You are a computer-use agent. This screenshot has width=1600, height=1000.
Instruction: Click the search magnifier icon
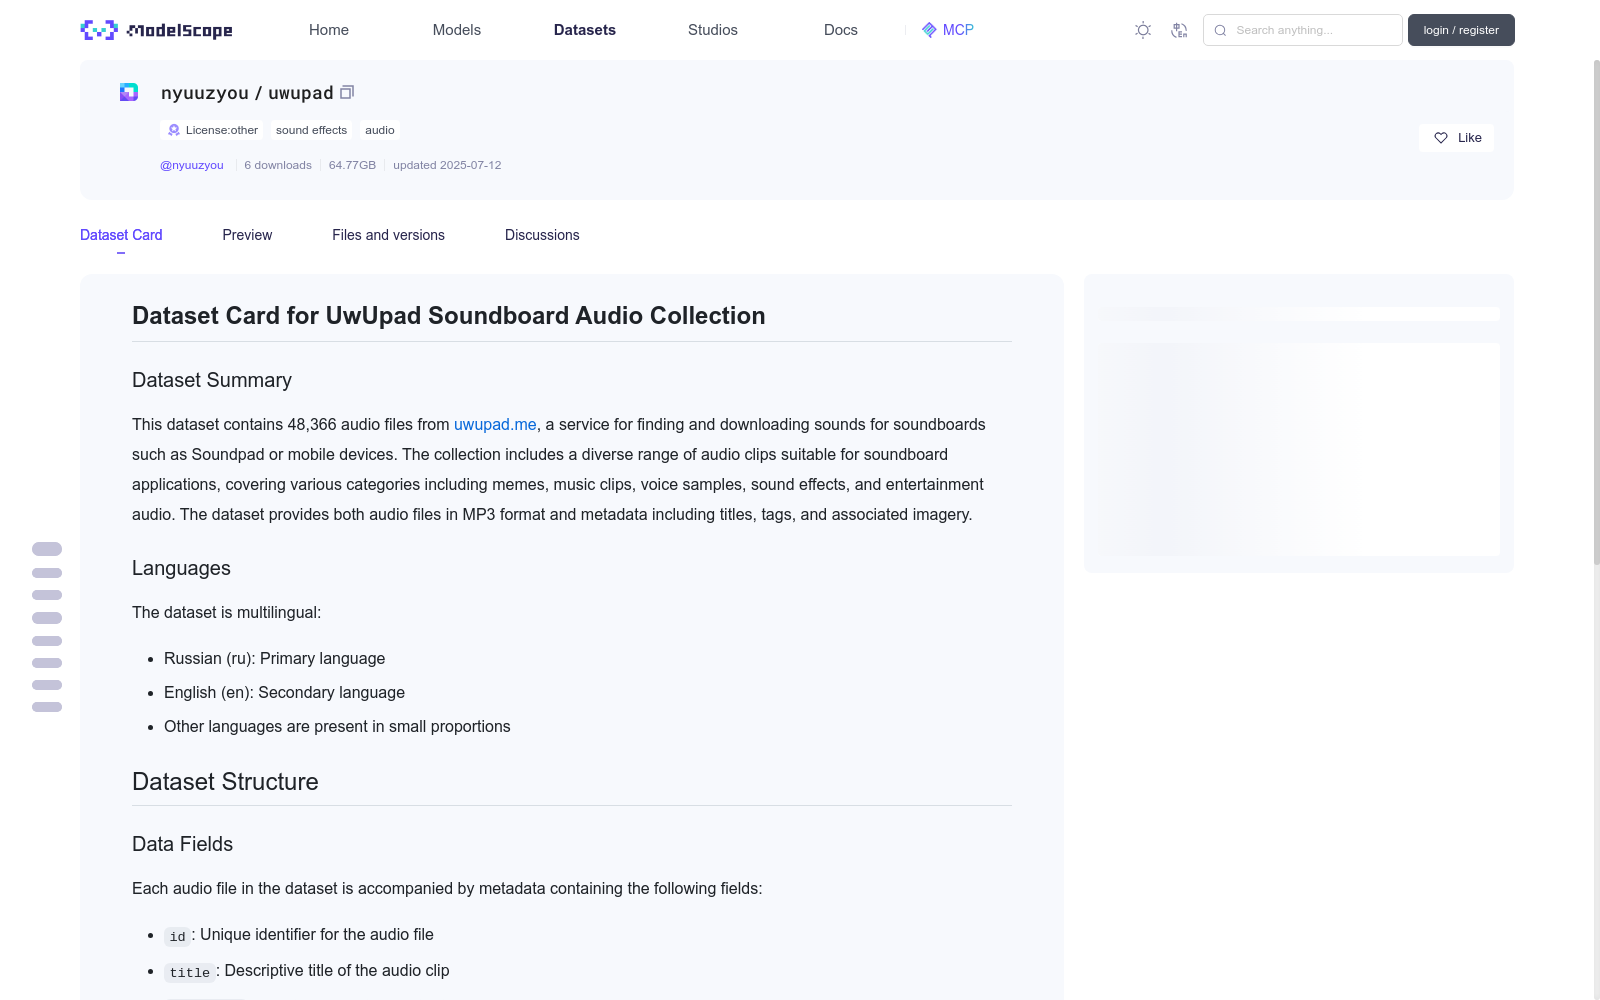coord(1220,30)
